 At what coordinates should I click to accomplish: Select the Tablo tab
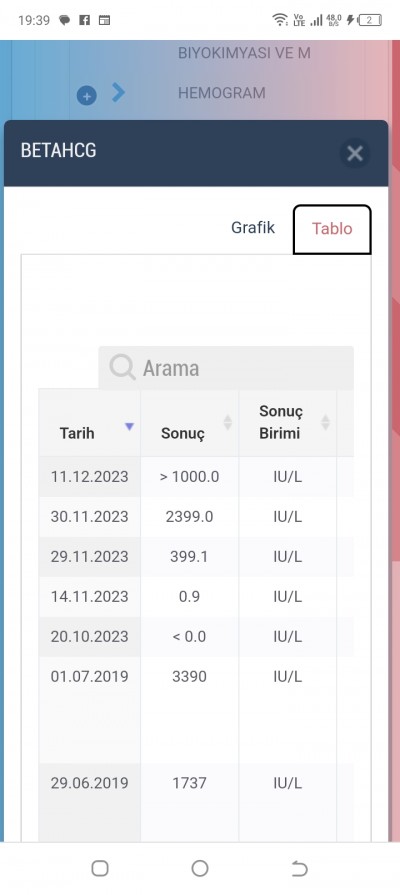tap(332, 229)
